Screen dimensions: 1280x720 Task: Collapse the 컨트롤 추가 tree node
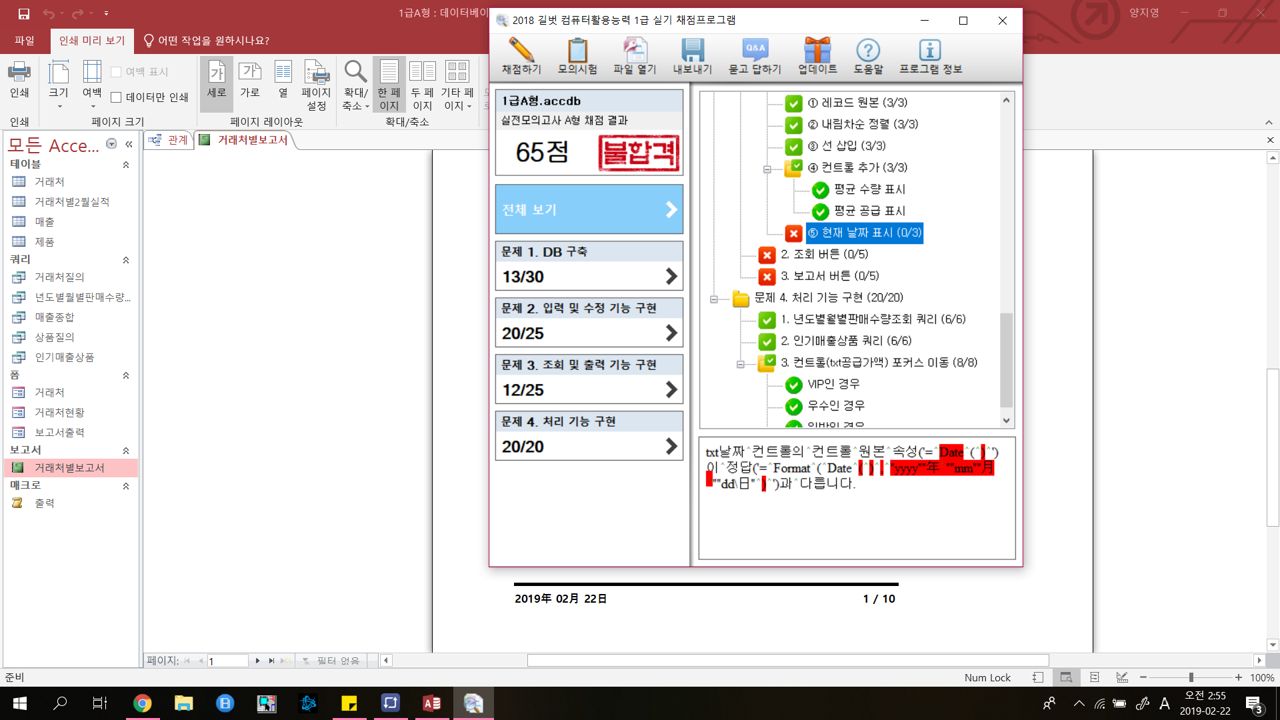point(767,168)
